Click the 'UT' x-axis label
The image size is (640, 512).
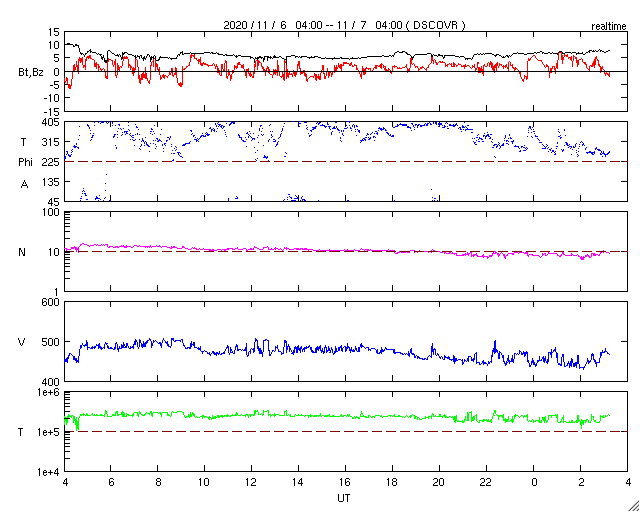click(345, 497)
